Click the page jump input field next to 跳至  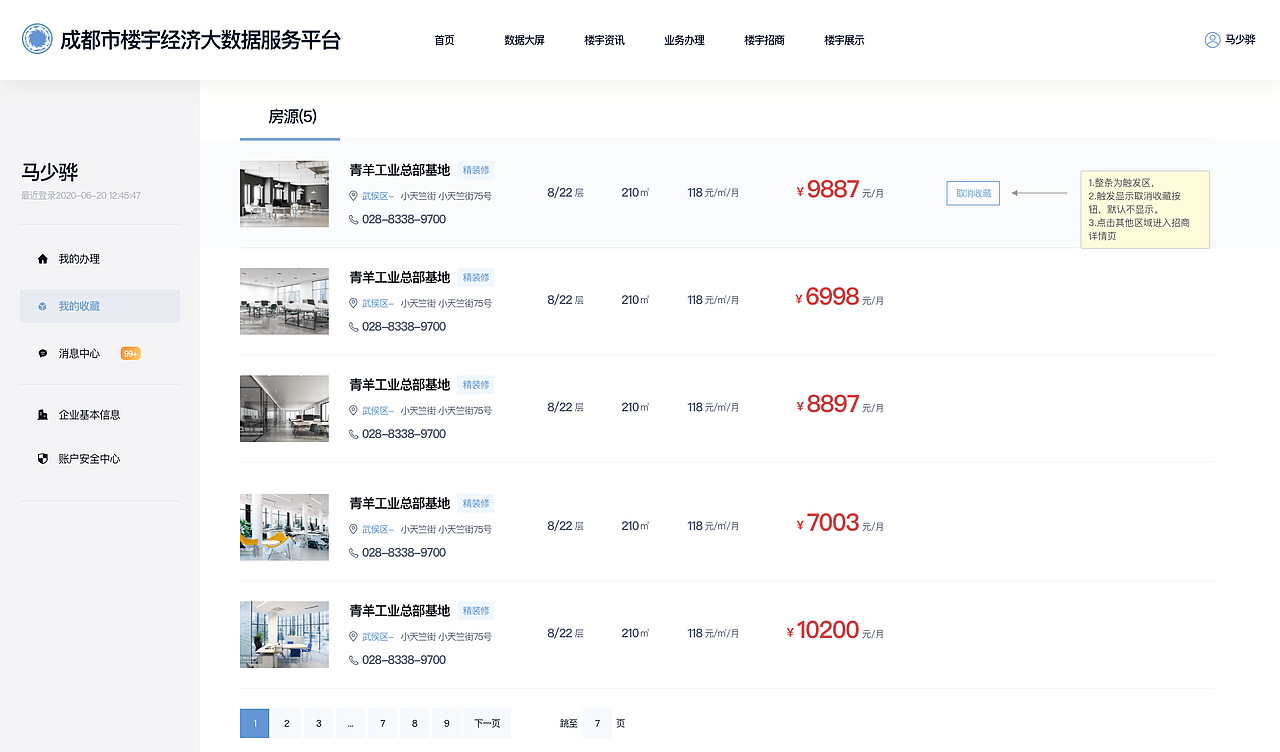(597, 723)
